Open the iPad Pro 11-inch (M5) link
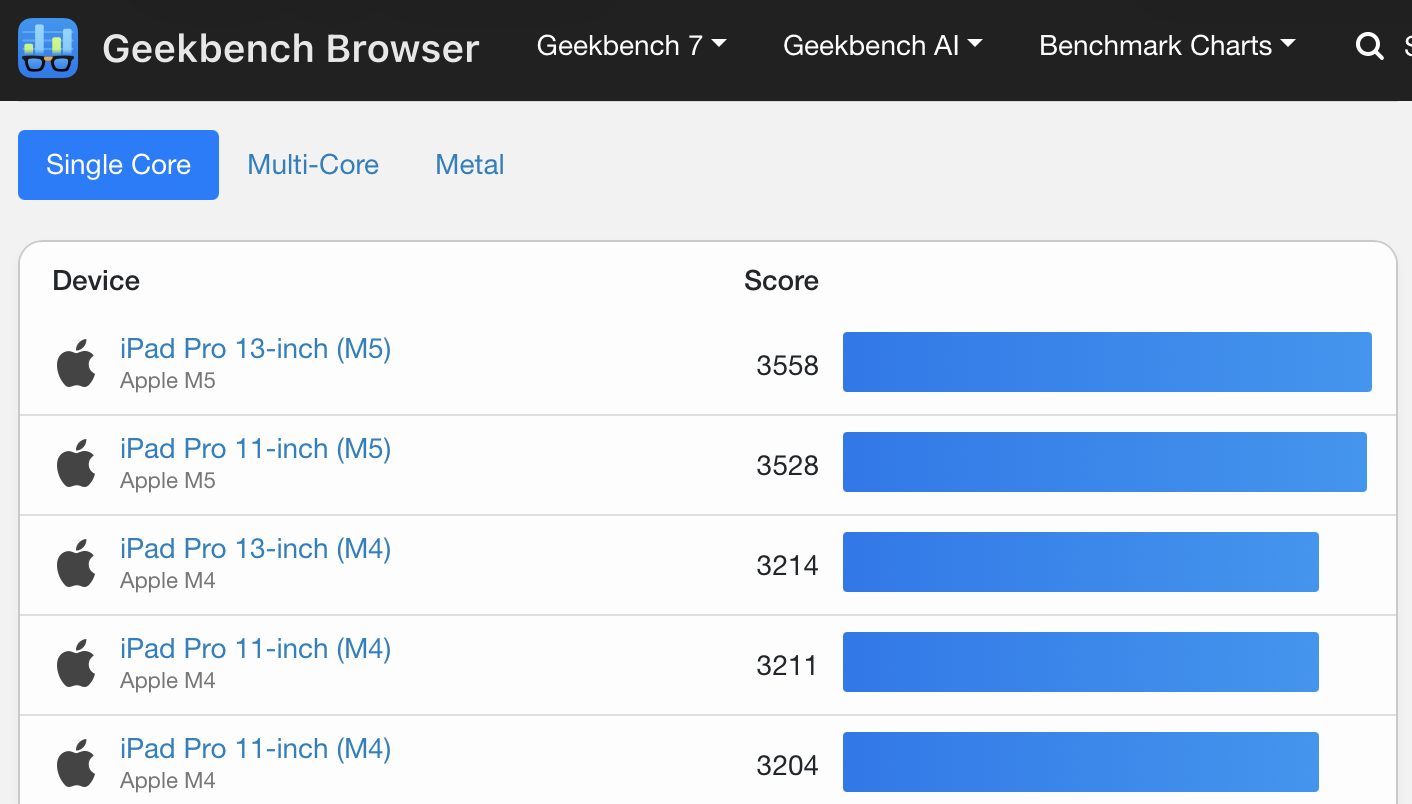This screenshot has width=1412, height=804. (255, 449)
